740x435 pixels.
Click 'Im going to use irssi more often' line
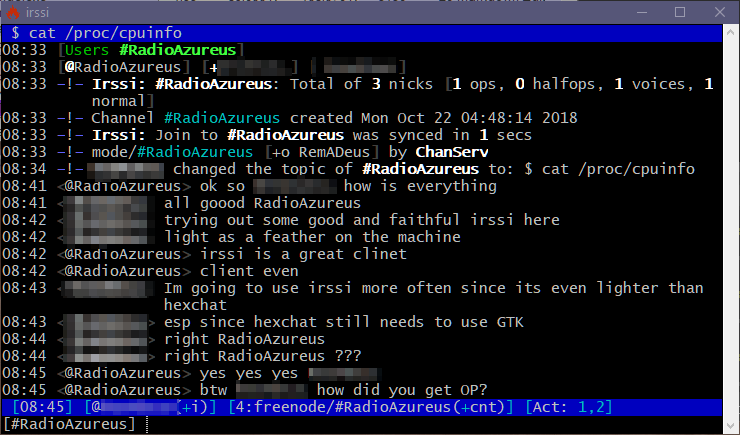[433, 288]
